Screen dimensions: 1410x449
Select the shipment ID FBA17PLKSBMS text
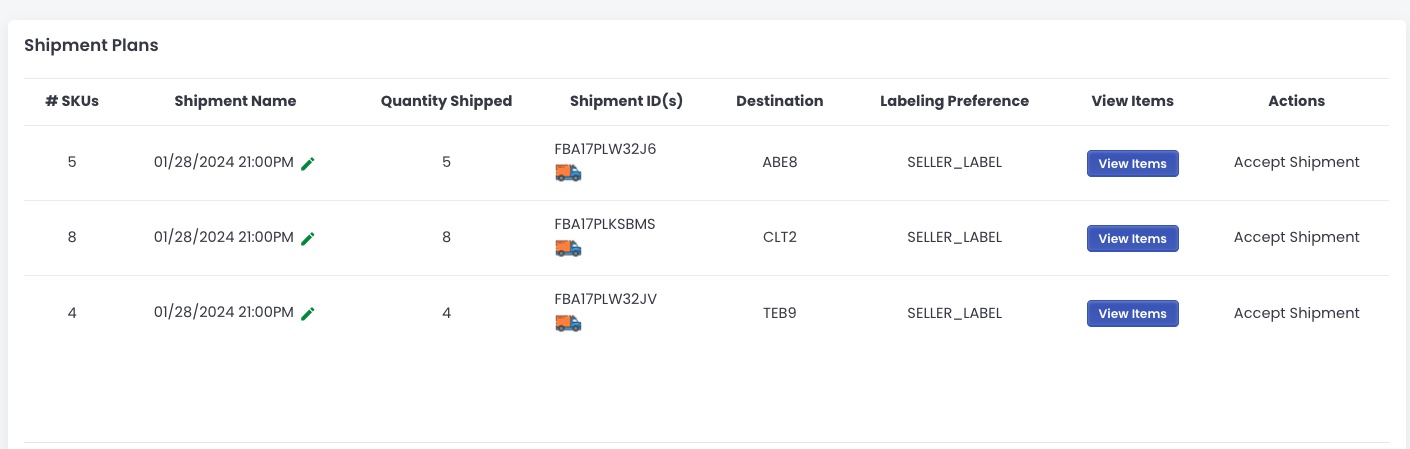coord(605,224)
